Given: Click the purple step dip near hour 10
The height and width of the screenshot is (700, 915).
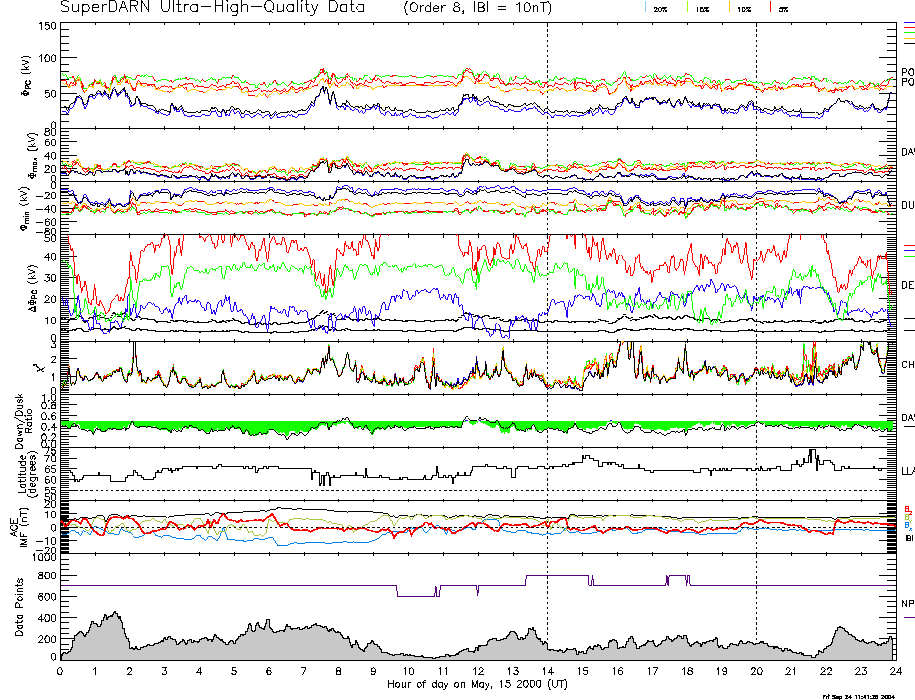Looking at the screenshot, I should pos(416,595).
